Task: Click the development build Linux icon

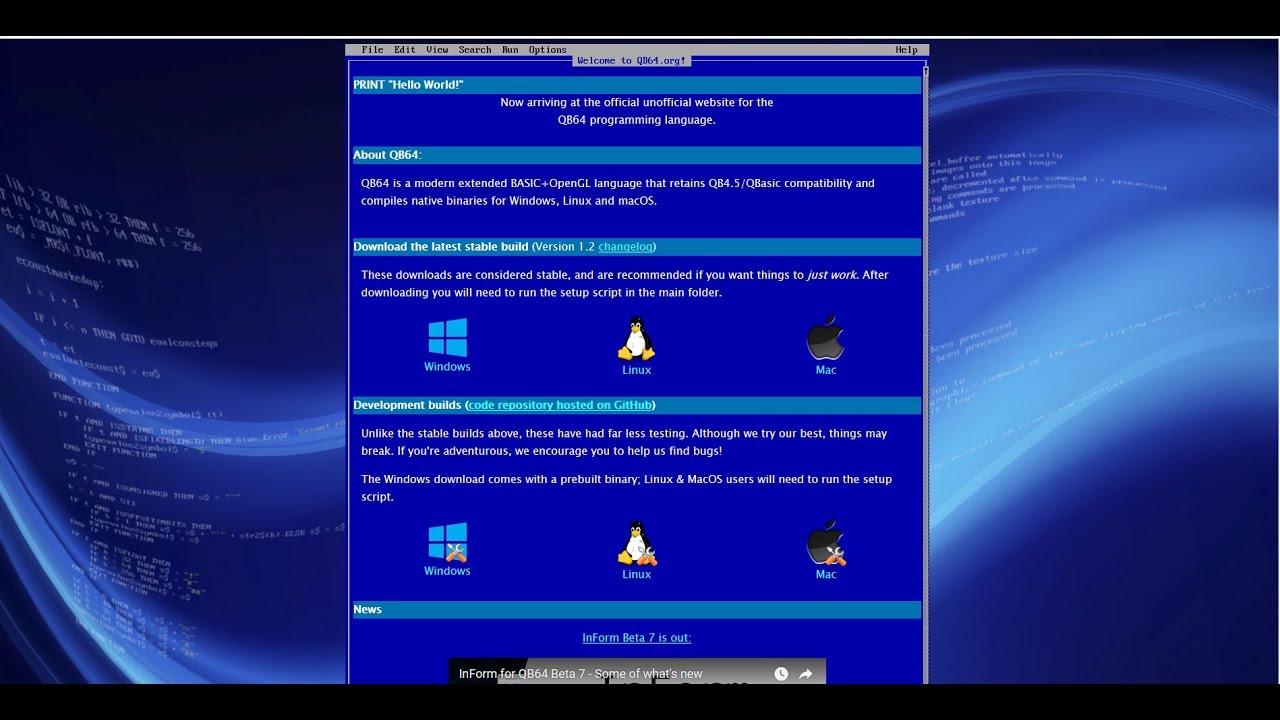Action: [637, 543]
